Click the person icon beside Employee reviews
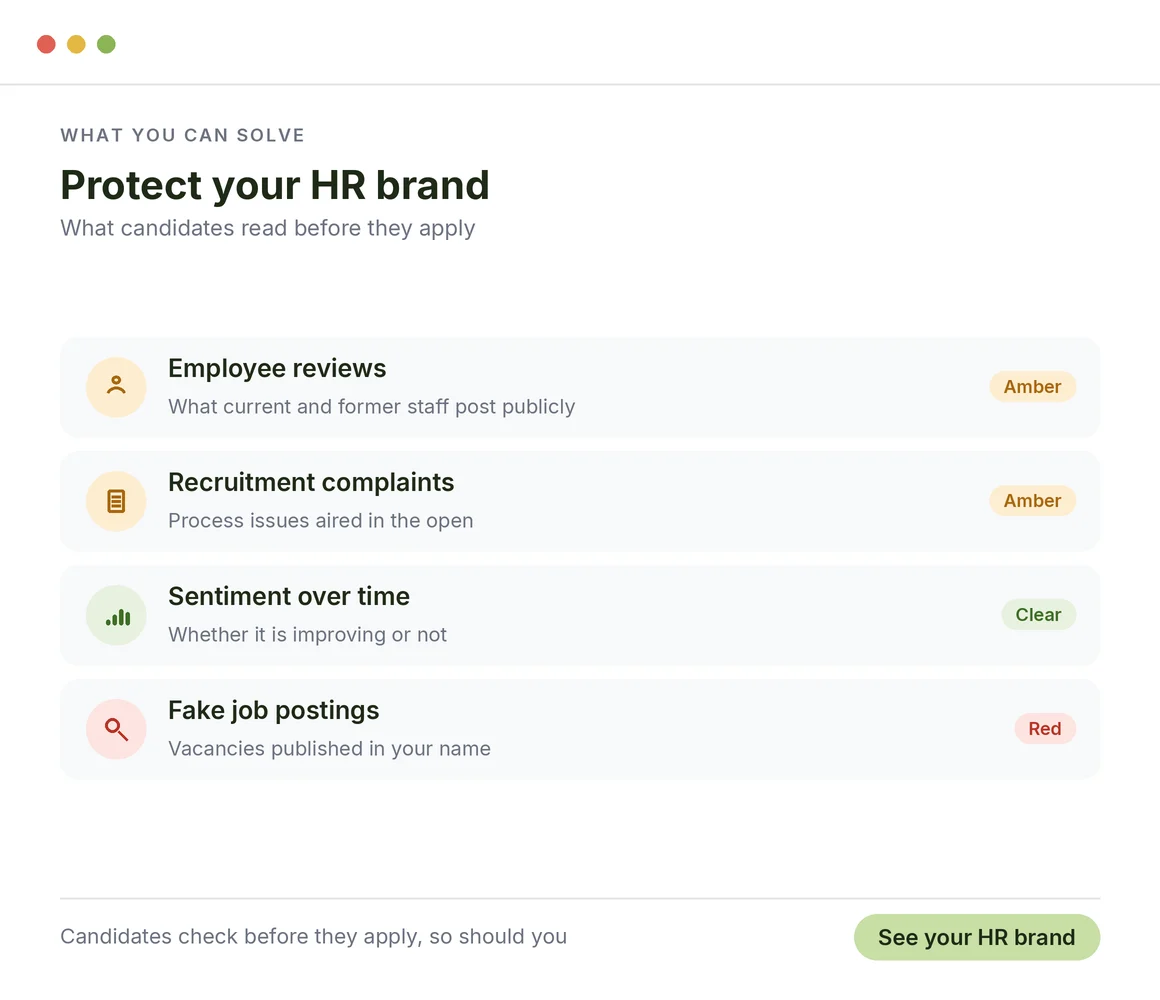 [116, 387]
